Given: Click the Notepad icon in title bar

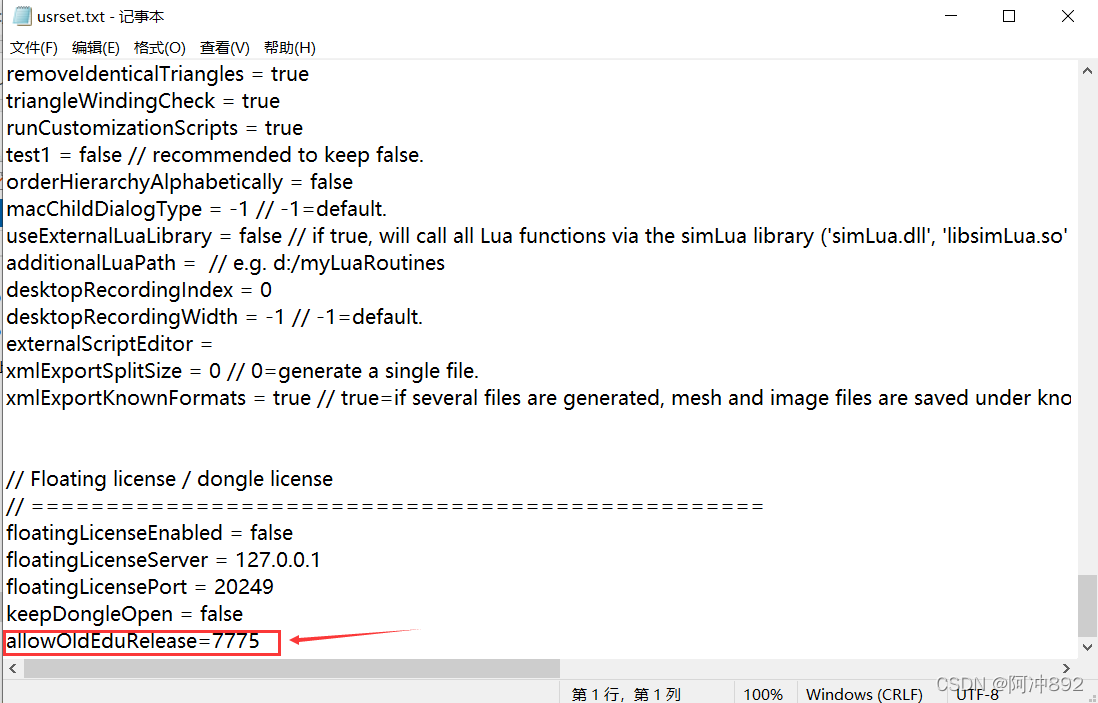Looking at the screenshot, I should point(22,15).
